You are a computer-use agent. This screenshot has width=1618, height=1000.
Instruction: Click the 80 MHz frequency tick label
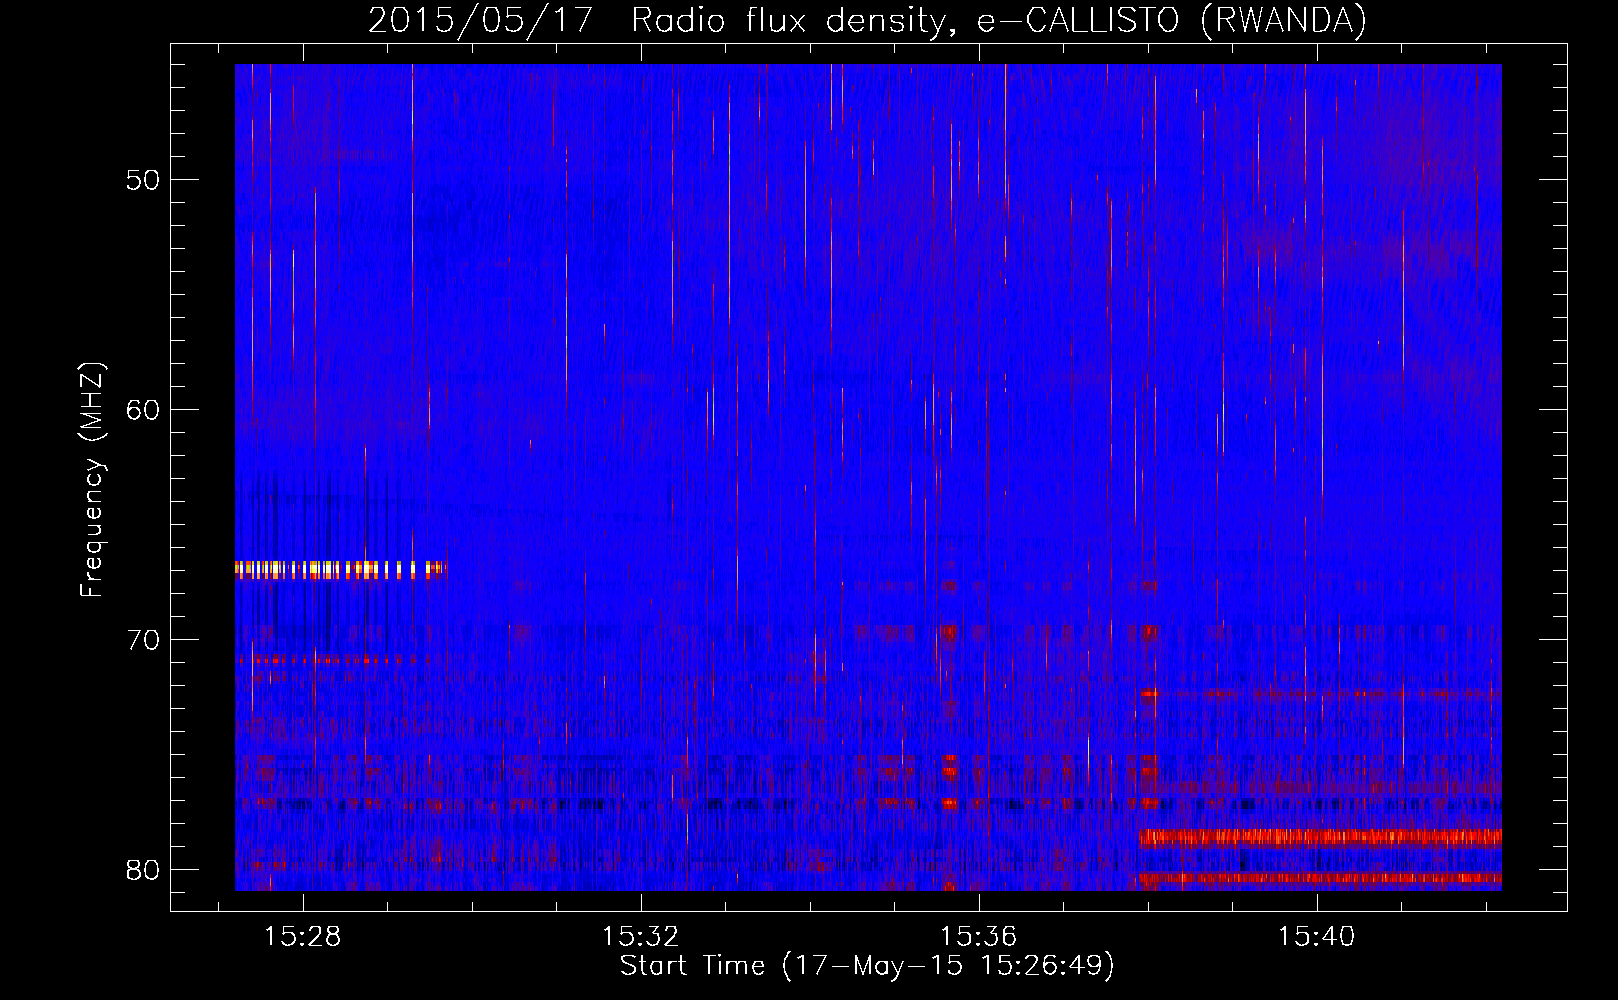click(x=143, y=870)
